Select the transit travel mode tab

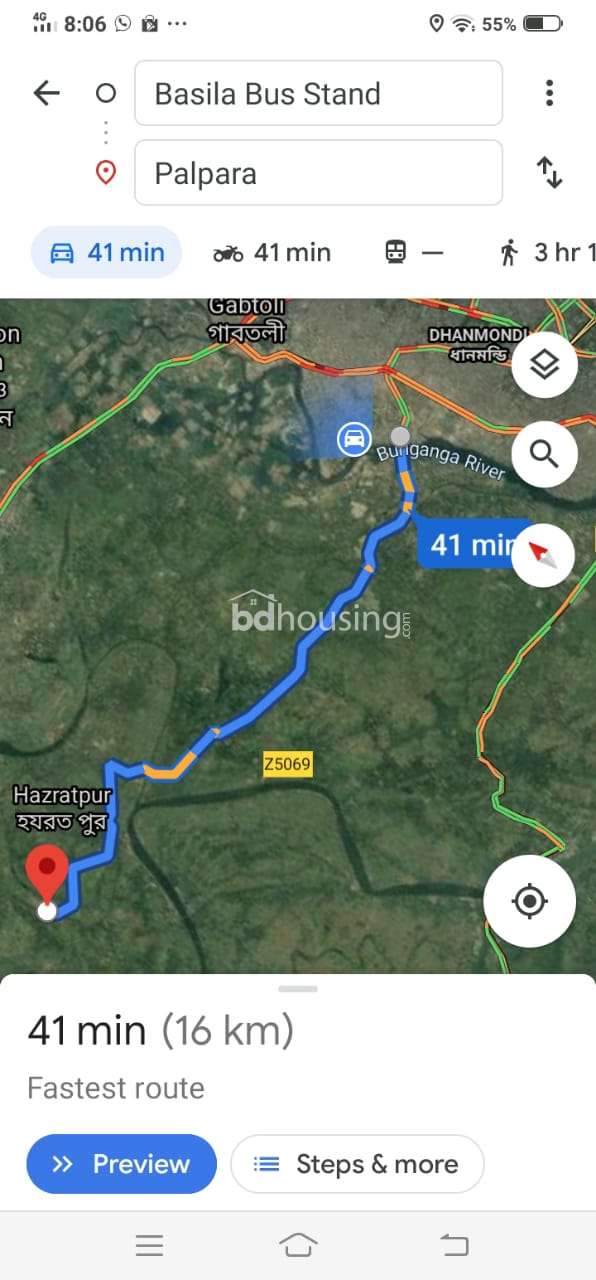(x=413, y=252)
